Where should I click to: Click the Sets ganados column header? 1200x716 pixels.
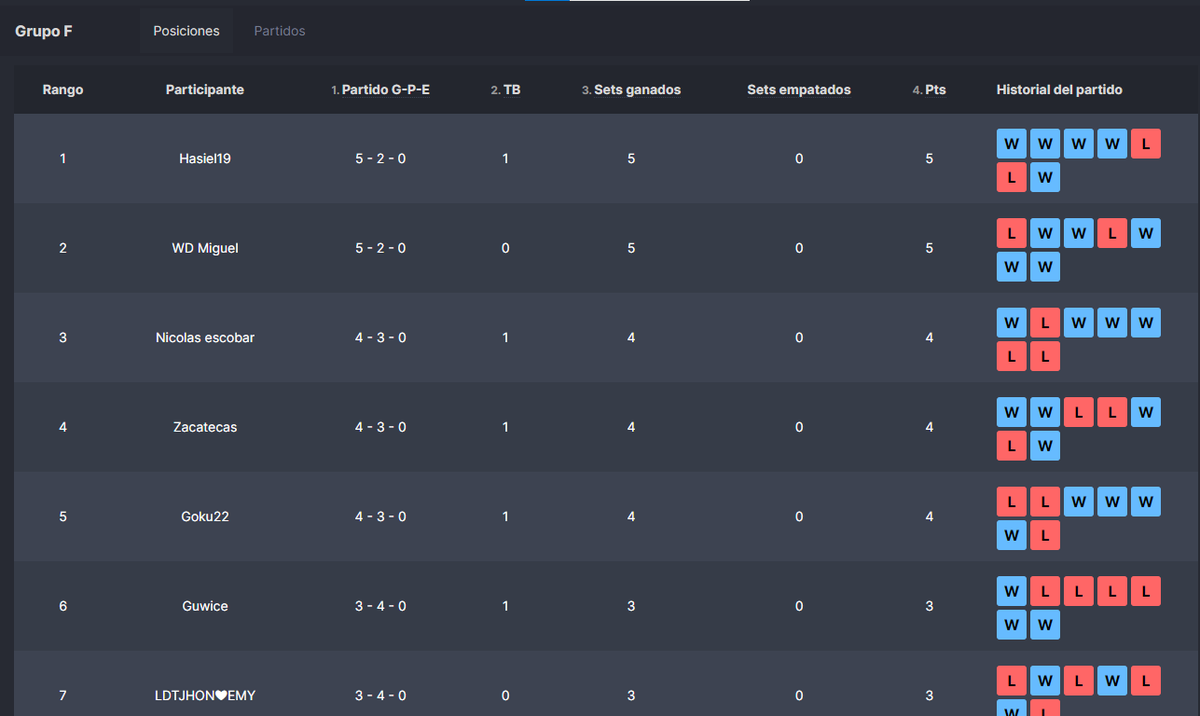pyautogui.click(x=631, y=90)
